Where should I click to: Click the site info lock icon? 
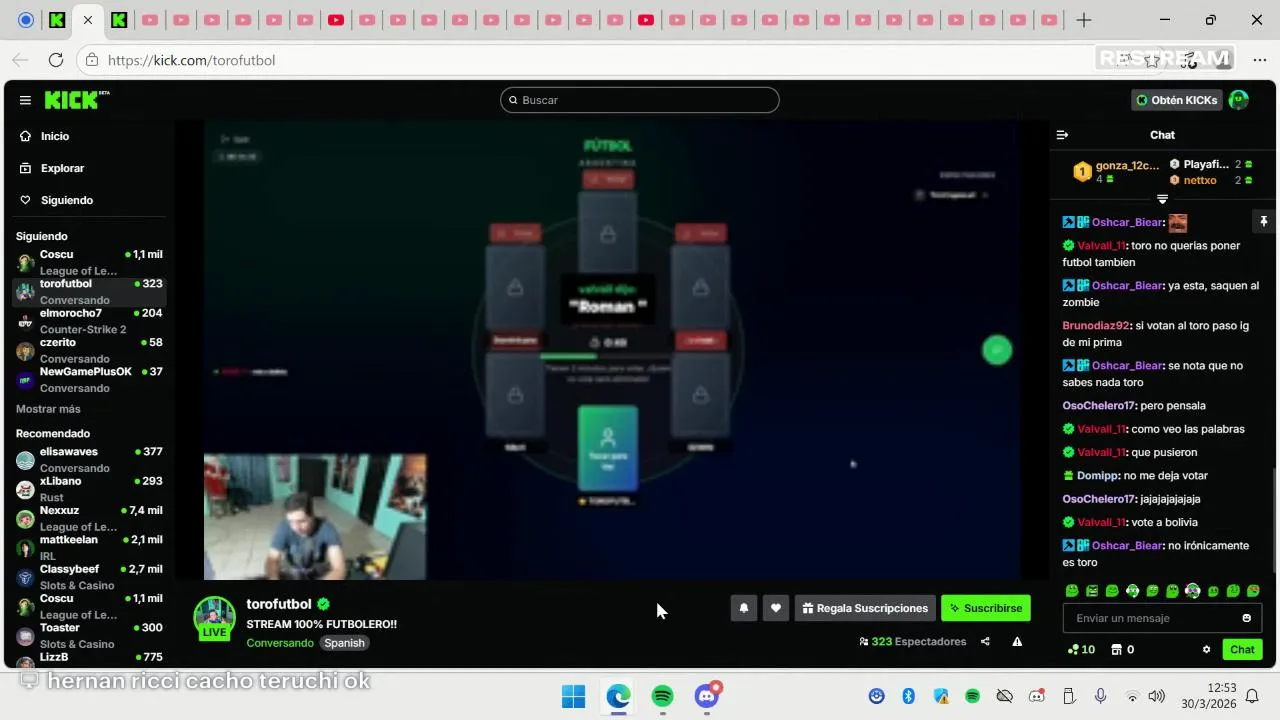pyautogui.click(x=92, y=60)
